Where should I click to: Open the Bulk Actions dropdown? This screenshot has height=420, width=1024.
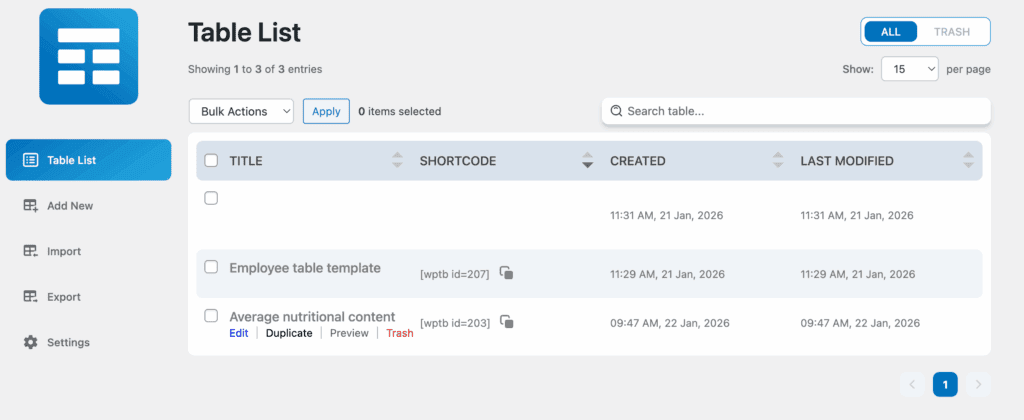242,111
